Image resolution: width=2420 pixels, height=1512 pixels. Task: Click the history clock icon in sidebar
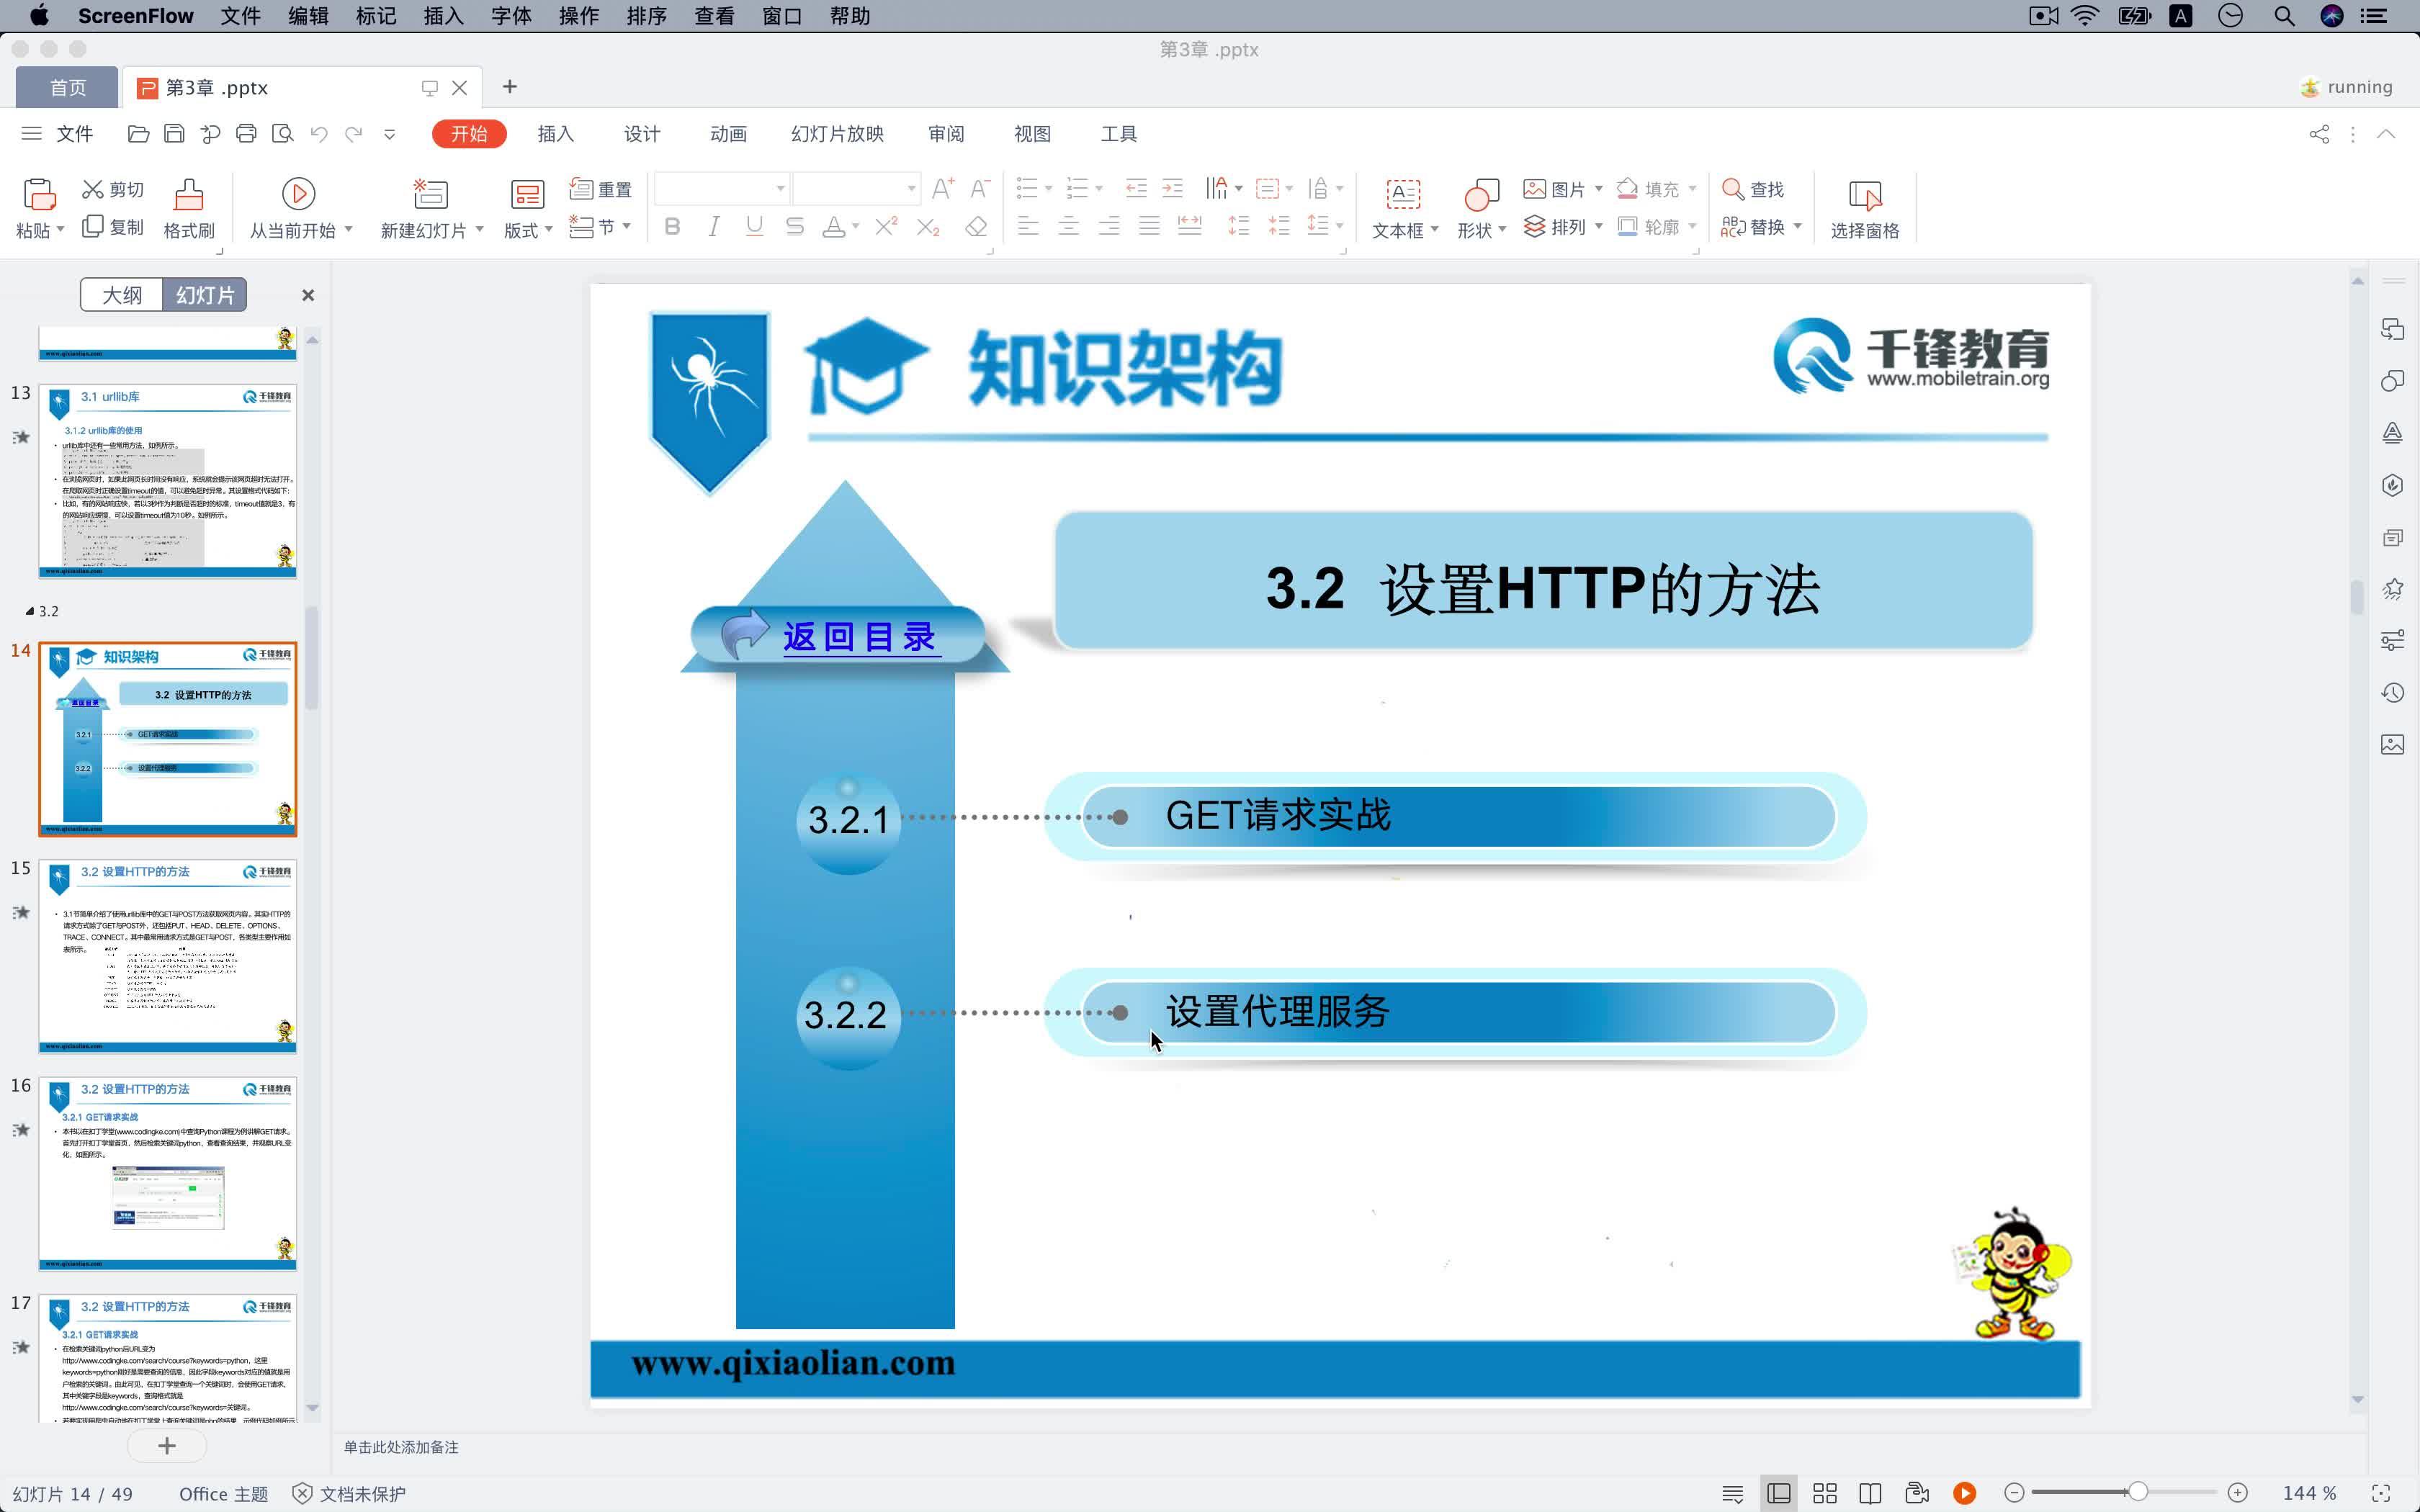pos(2392,692)
